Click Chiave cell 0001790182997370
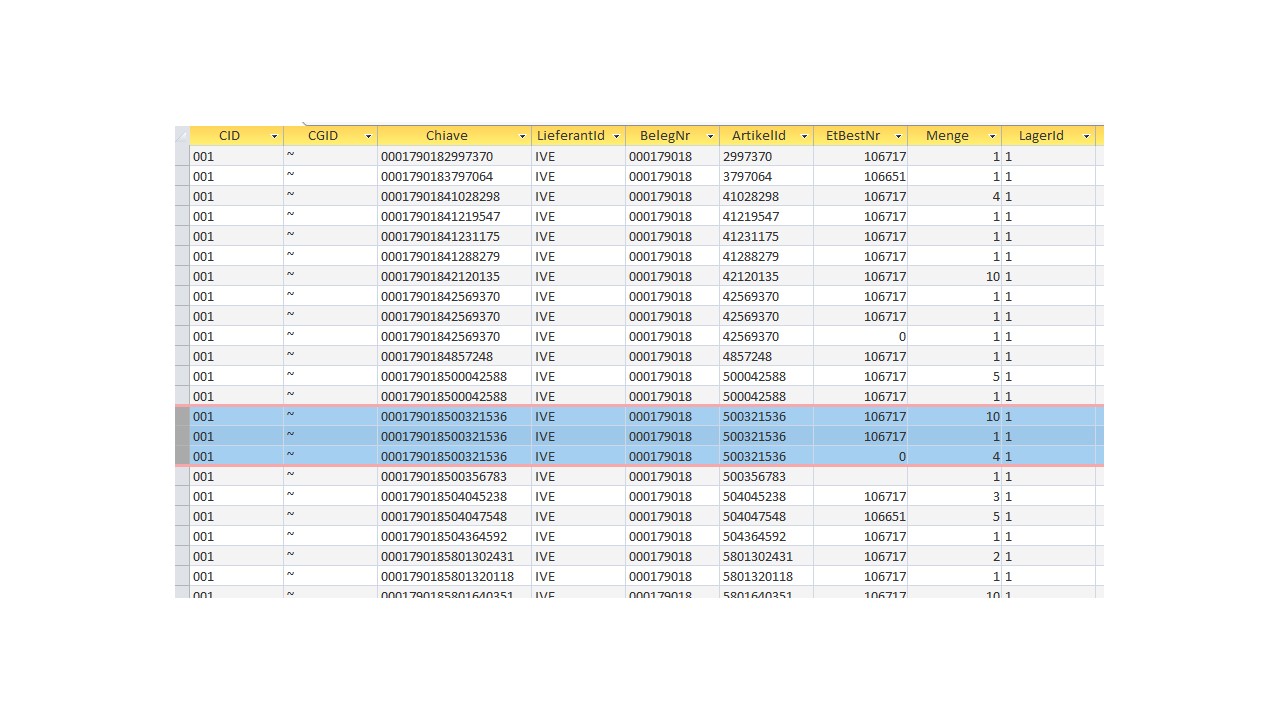This screenshot has width=1280, height=720. pyautogui.click(x=454, y=156)
